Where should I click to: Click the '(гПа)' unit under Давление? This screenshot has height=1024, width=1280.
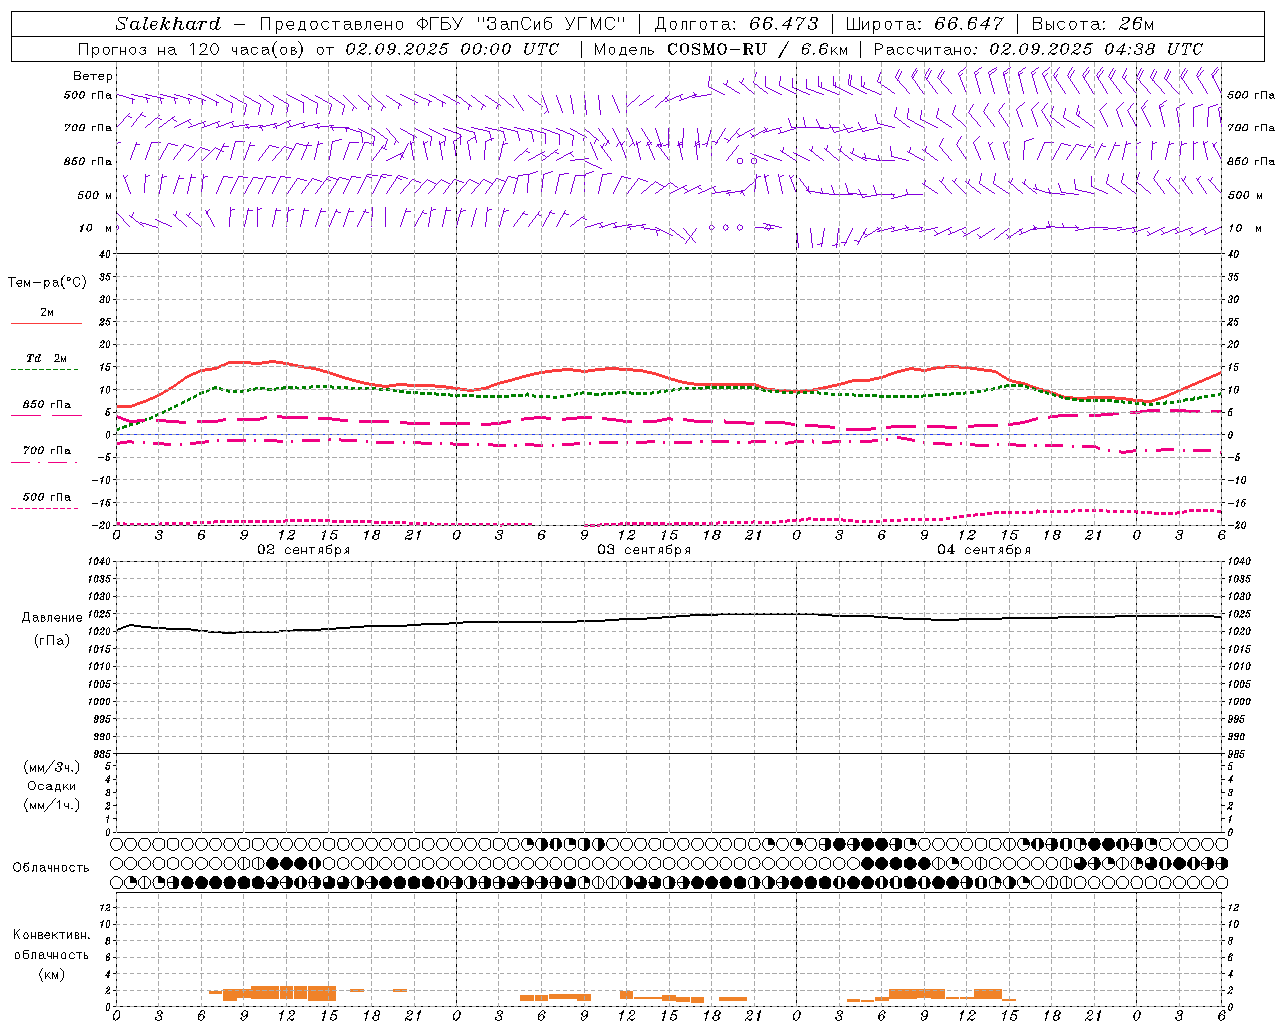(52, 640)
